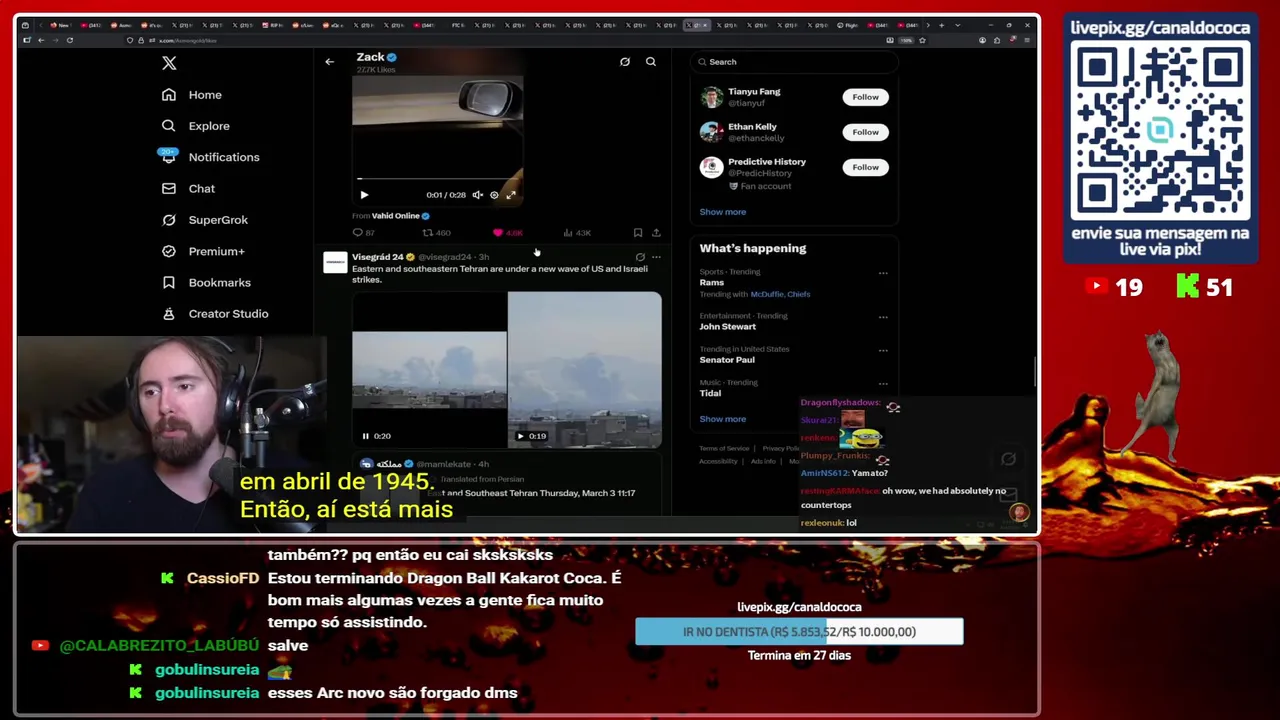Play the mirror video
Image resolution: width=1280 pixels, height=720 pixels.
click(364, 195)
